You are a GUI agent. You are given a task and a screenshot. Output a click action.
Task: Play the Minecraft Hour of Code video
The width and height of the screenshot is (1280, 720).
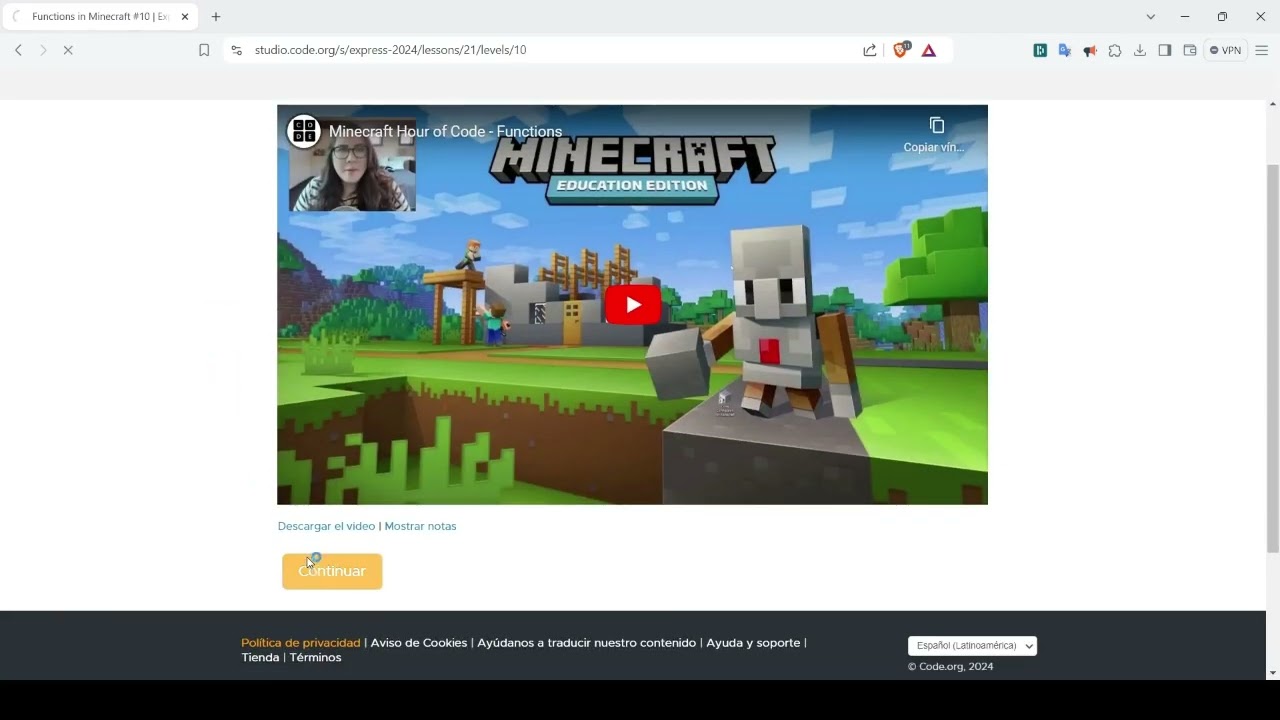point(633,305)
